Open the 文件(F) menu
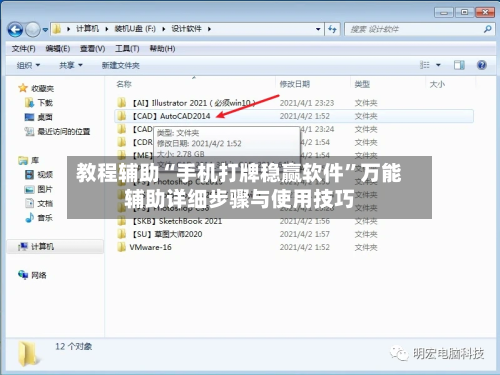The width and height of the screenshot is (500, 375). pos(23,49)
